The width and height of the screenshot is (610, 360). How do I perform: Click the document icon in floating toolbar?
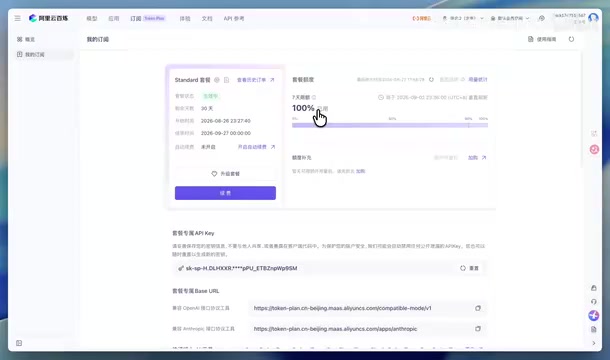tap(594, 330)
